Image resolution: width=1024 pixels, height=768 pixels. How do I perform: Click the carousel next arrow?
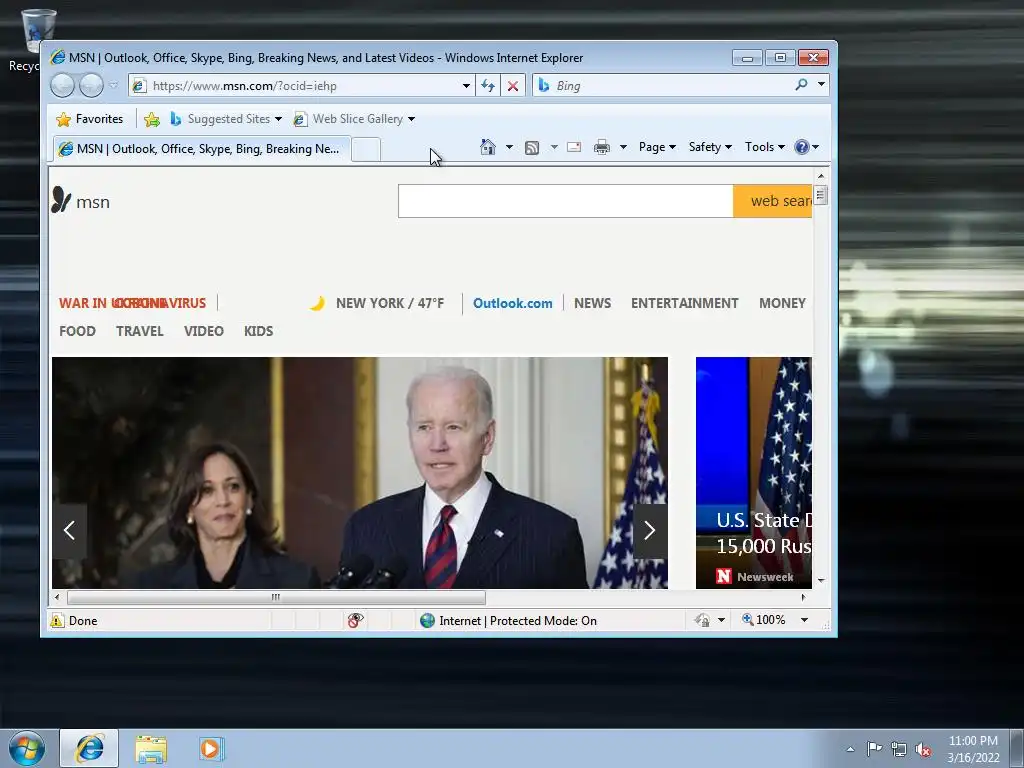650,530
